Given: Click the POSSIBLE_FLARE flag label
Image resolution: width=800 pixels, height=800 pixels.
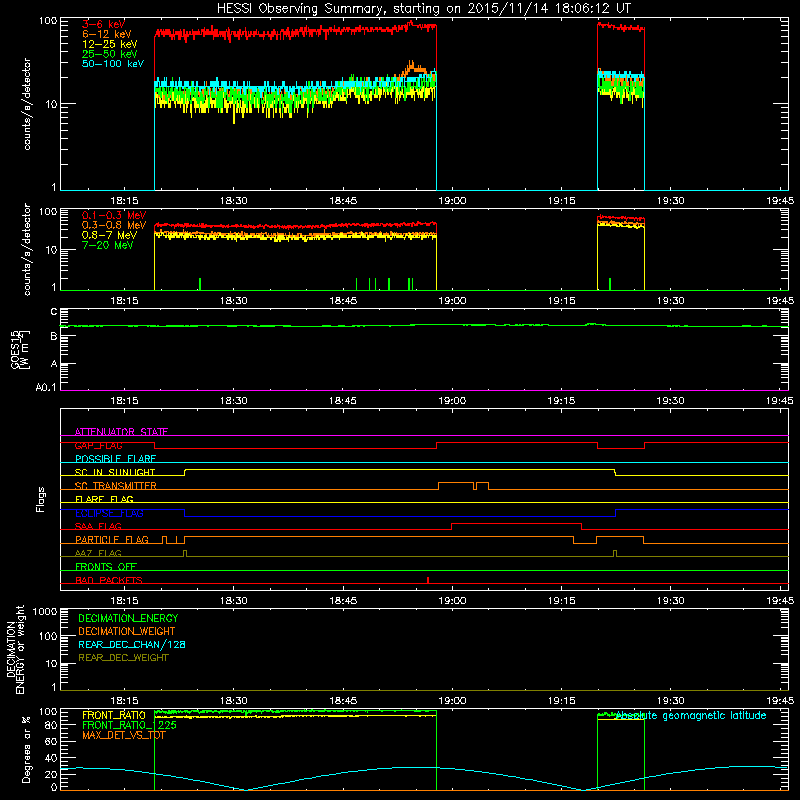Looking at the screenshot, I should pyautogui.click(x=115, y=459).
